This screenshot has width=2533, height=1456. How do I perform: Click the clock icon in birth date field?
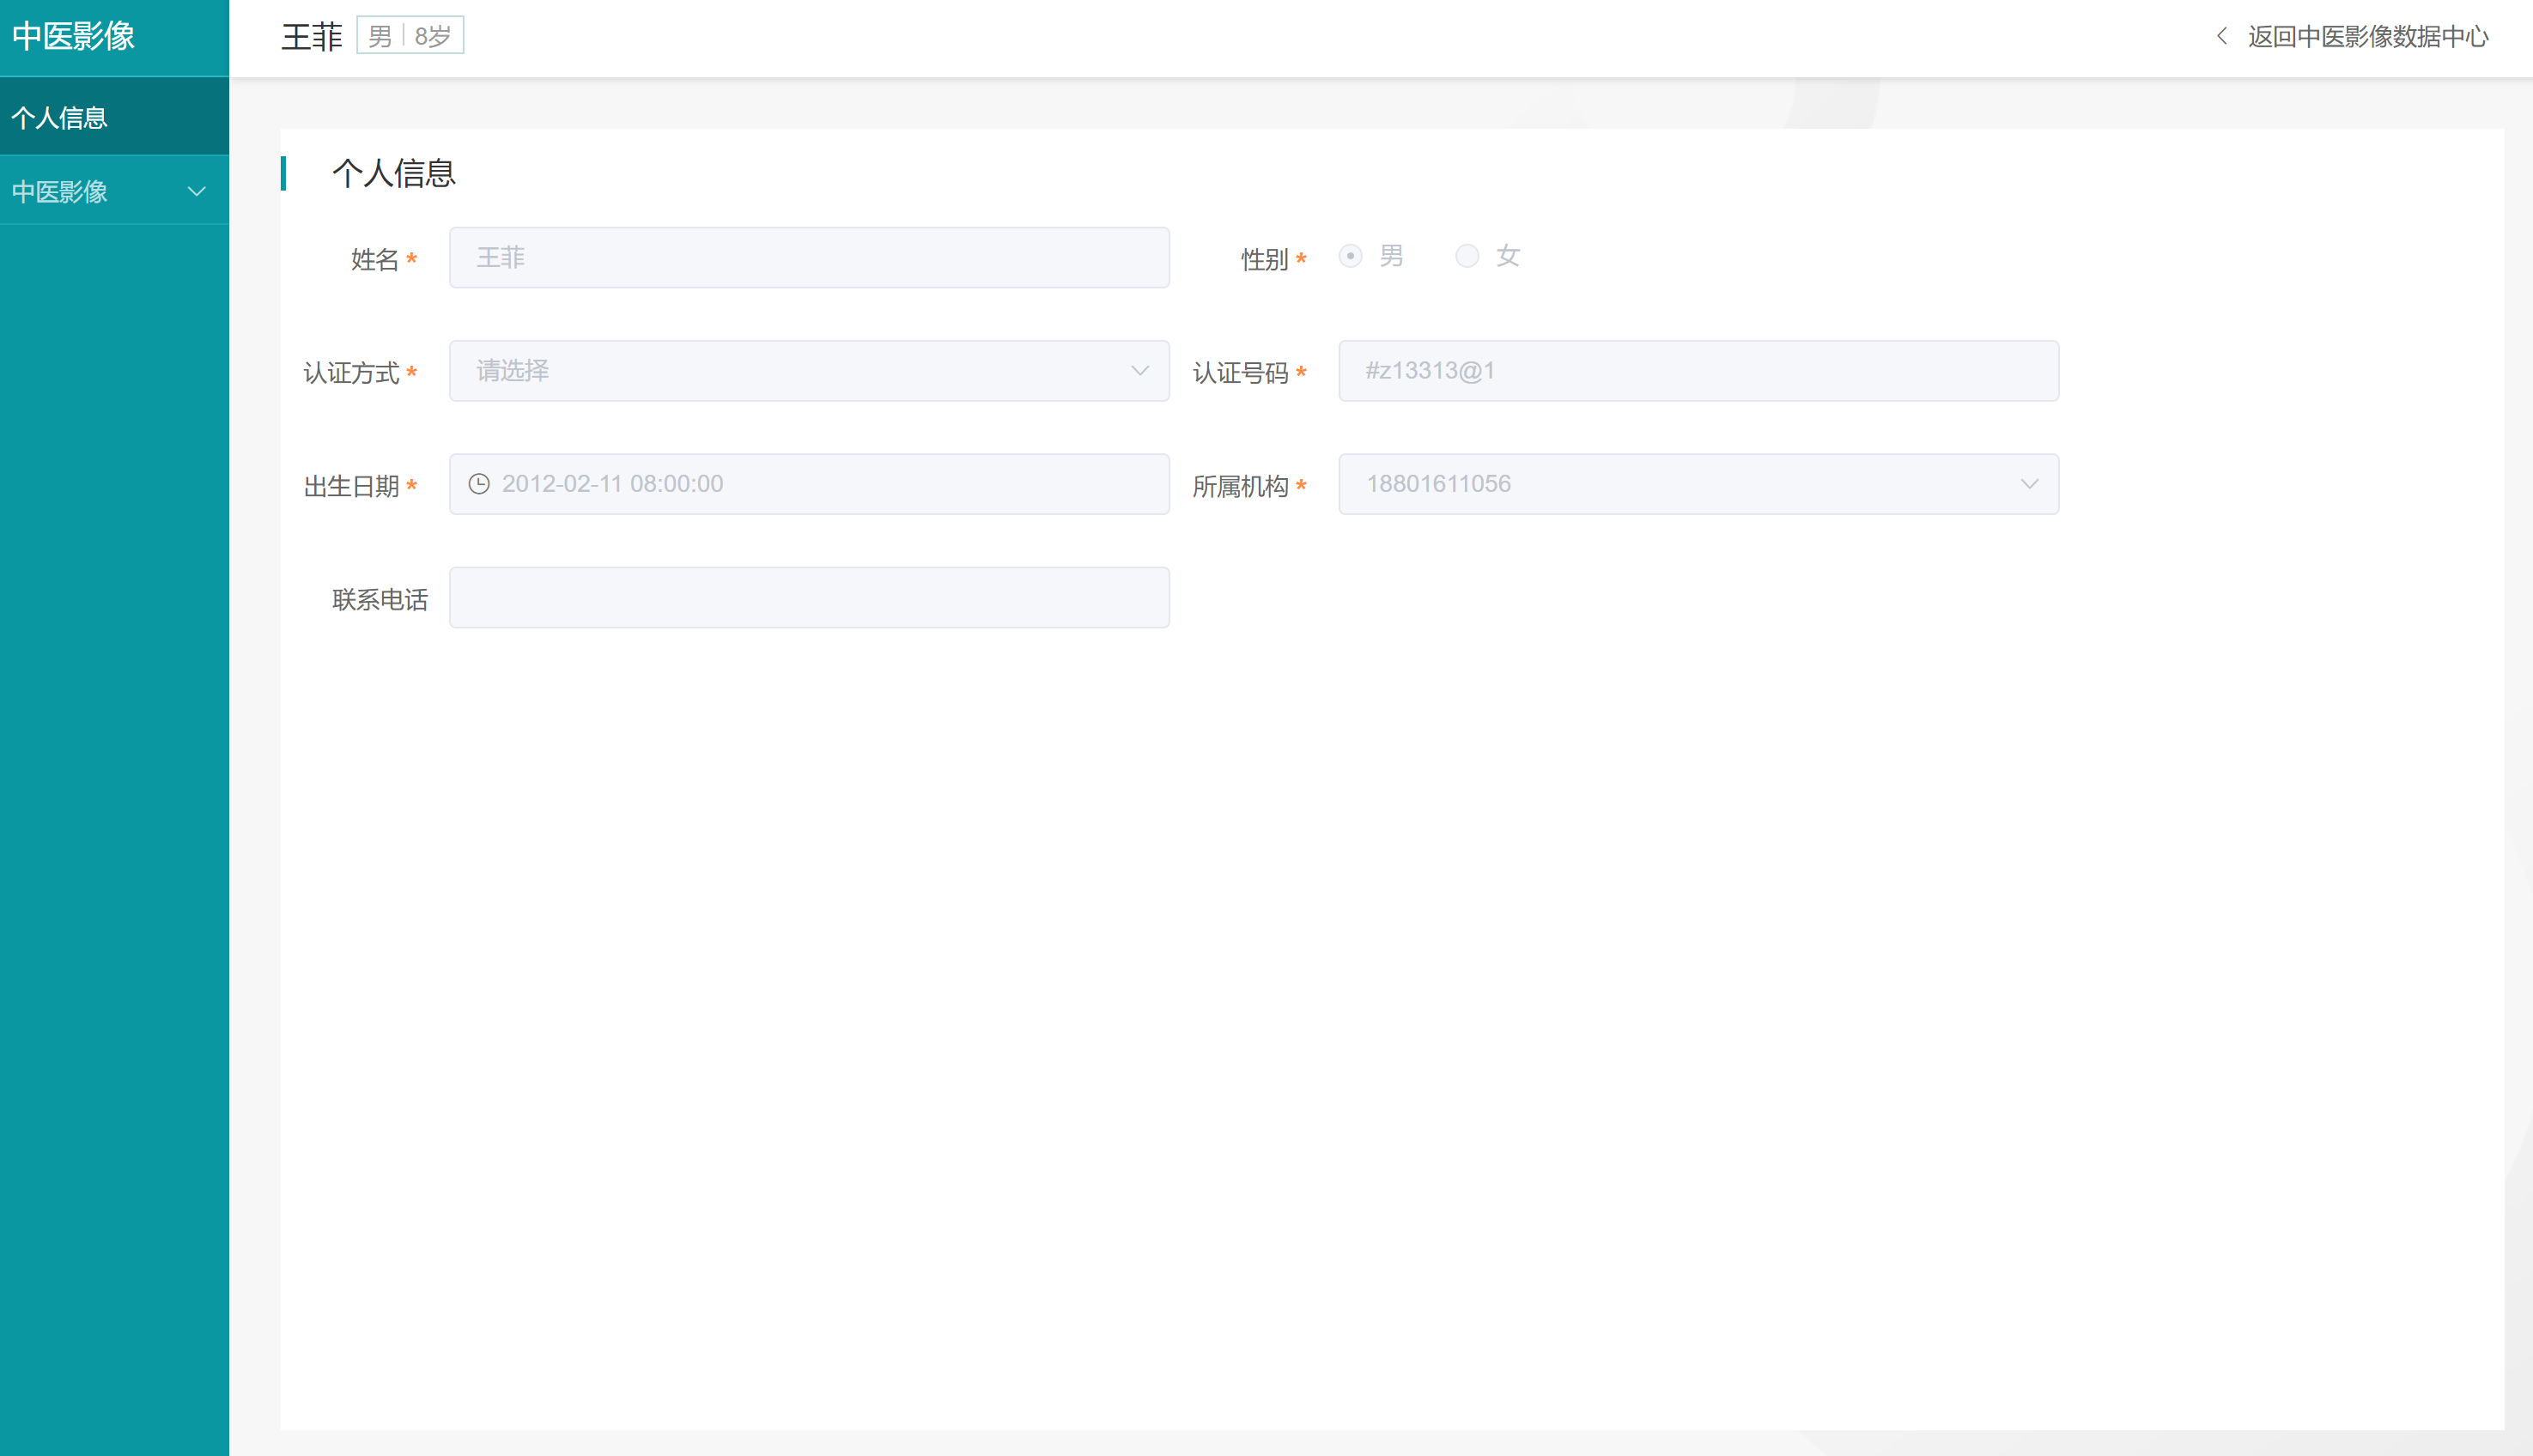pyautogui.click(x=479, y=484)
